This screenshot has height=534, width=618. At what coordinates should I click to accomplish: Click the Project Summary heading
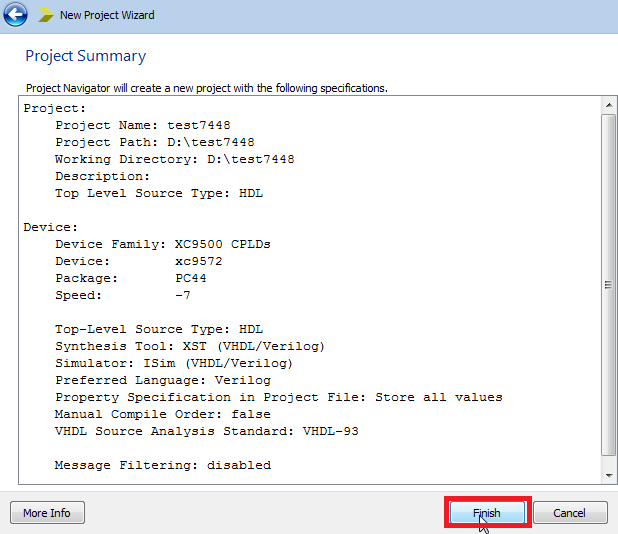tap(86, 56)
